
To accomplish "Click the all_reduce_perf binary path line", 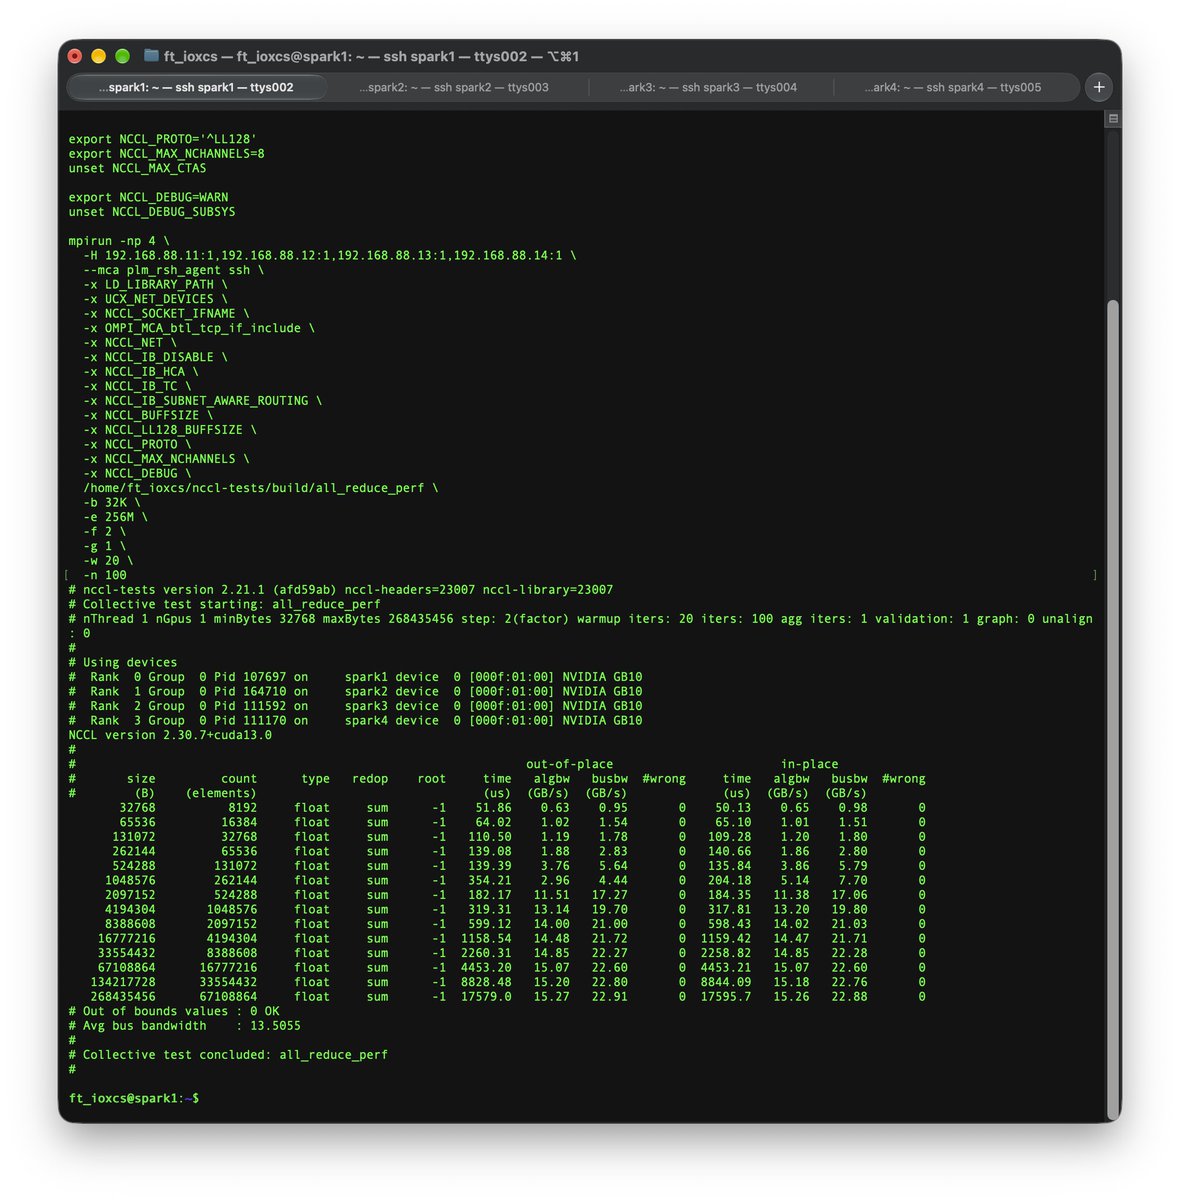I will (261, 488).
